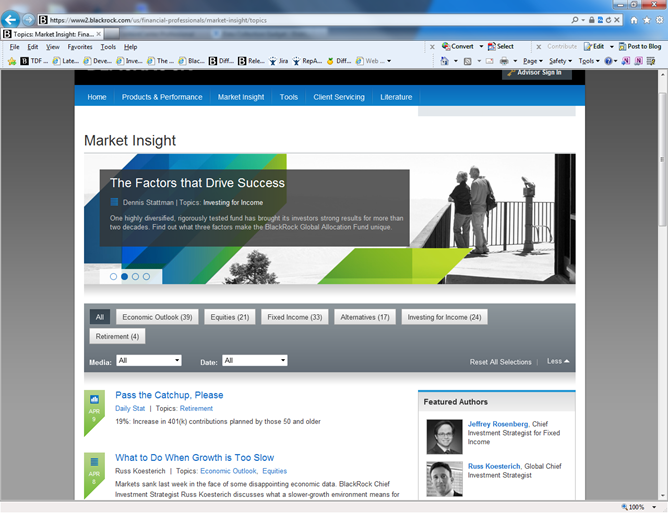Click the command bar Home page icon

coord(444,61)
